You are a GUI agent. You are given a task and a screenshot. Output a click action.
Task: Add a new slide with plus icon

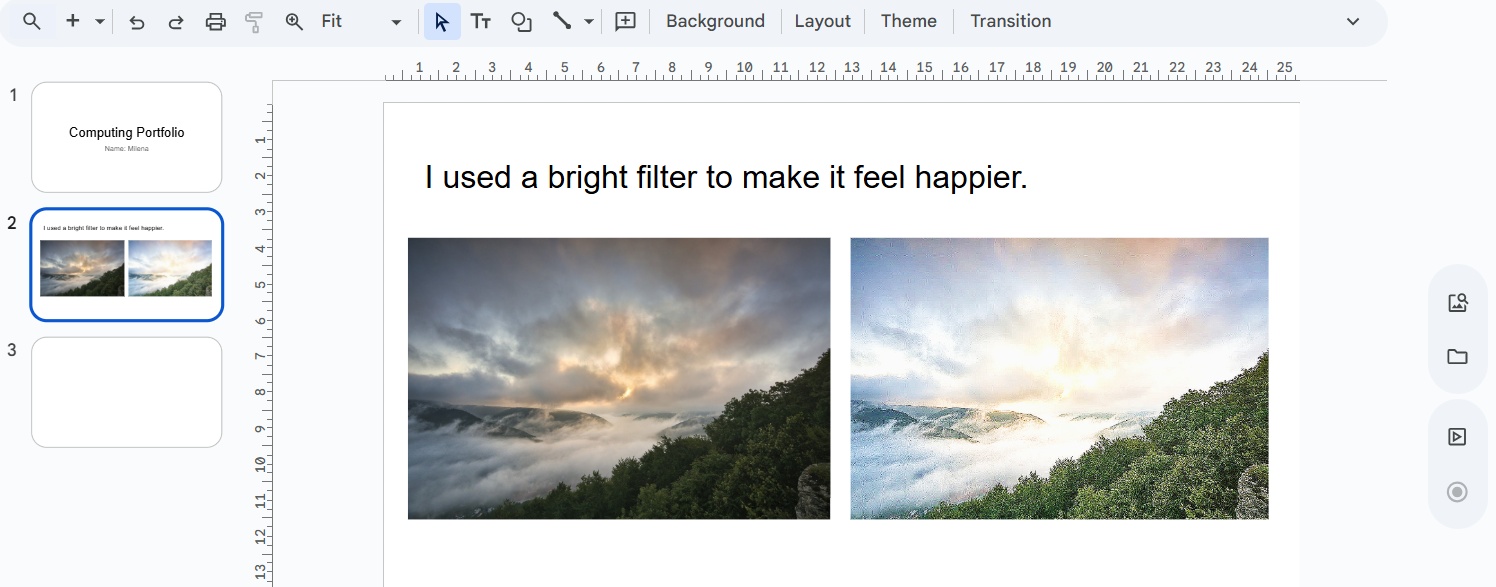72,21
